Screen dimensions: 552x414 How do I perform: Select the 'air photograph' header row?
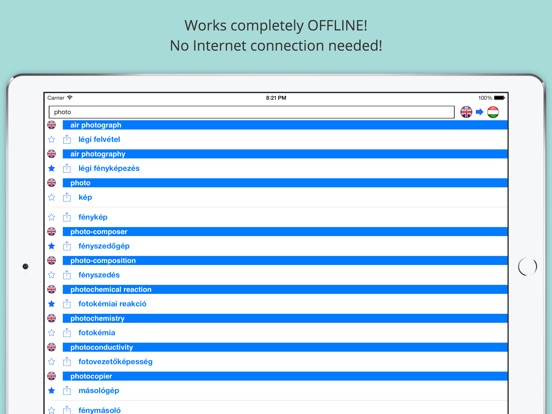285,125
